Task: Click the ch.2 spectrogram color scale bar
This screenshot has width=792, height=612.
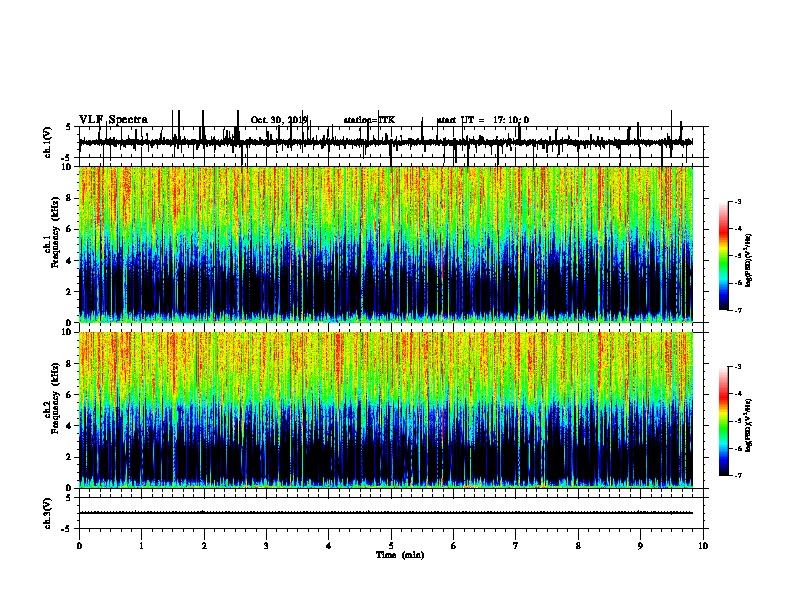Action: [724, 421]
